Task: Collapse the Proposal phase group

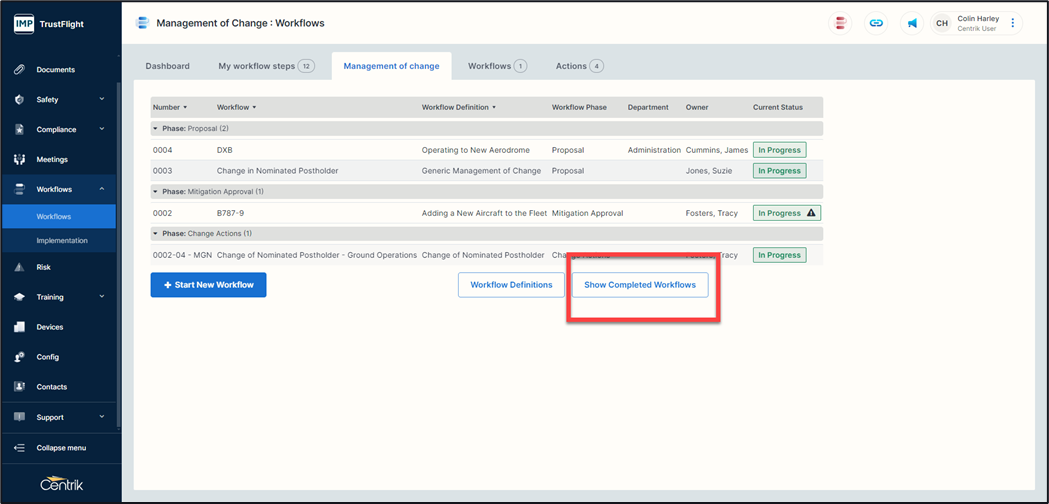Action: pyautogui.click(x=155, y=129)
